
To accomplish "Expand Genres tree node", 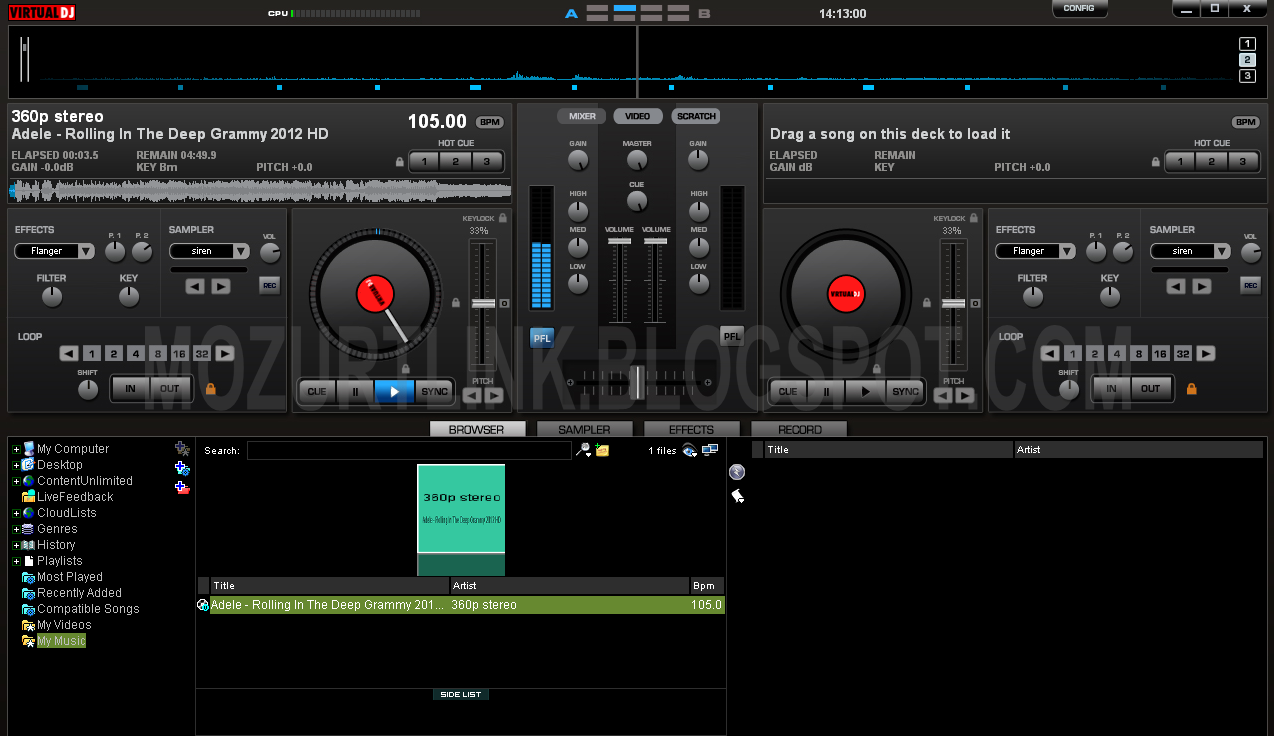I will [x=16, y=529].
